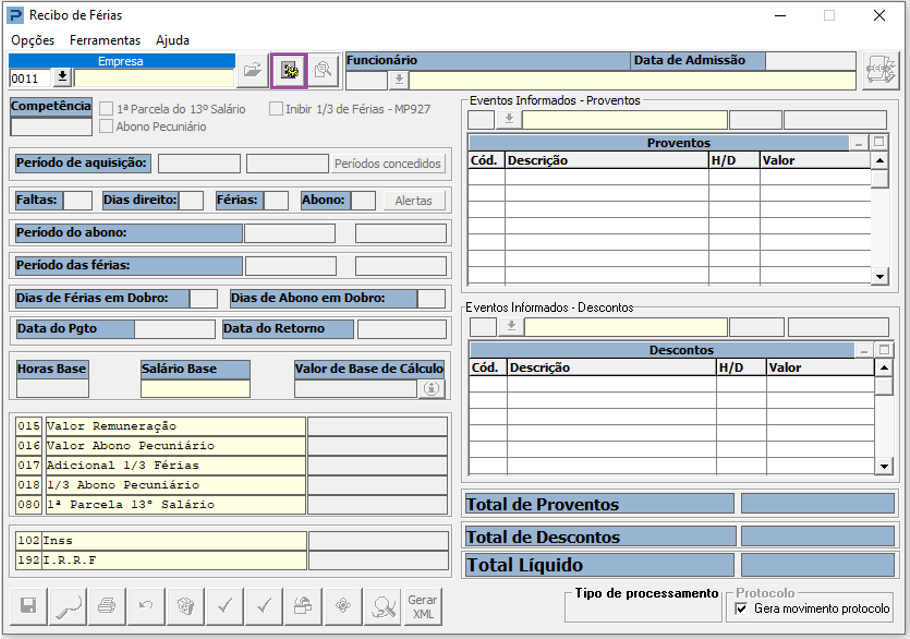
Task: Toggle 1ª Parcela do 13º Salário checkbox
Action: (x=106, y=109)
